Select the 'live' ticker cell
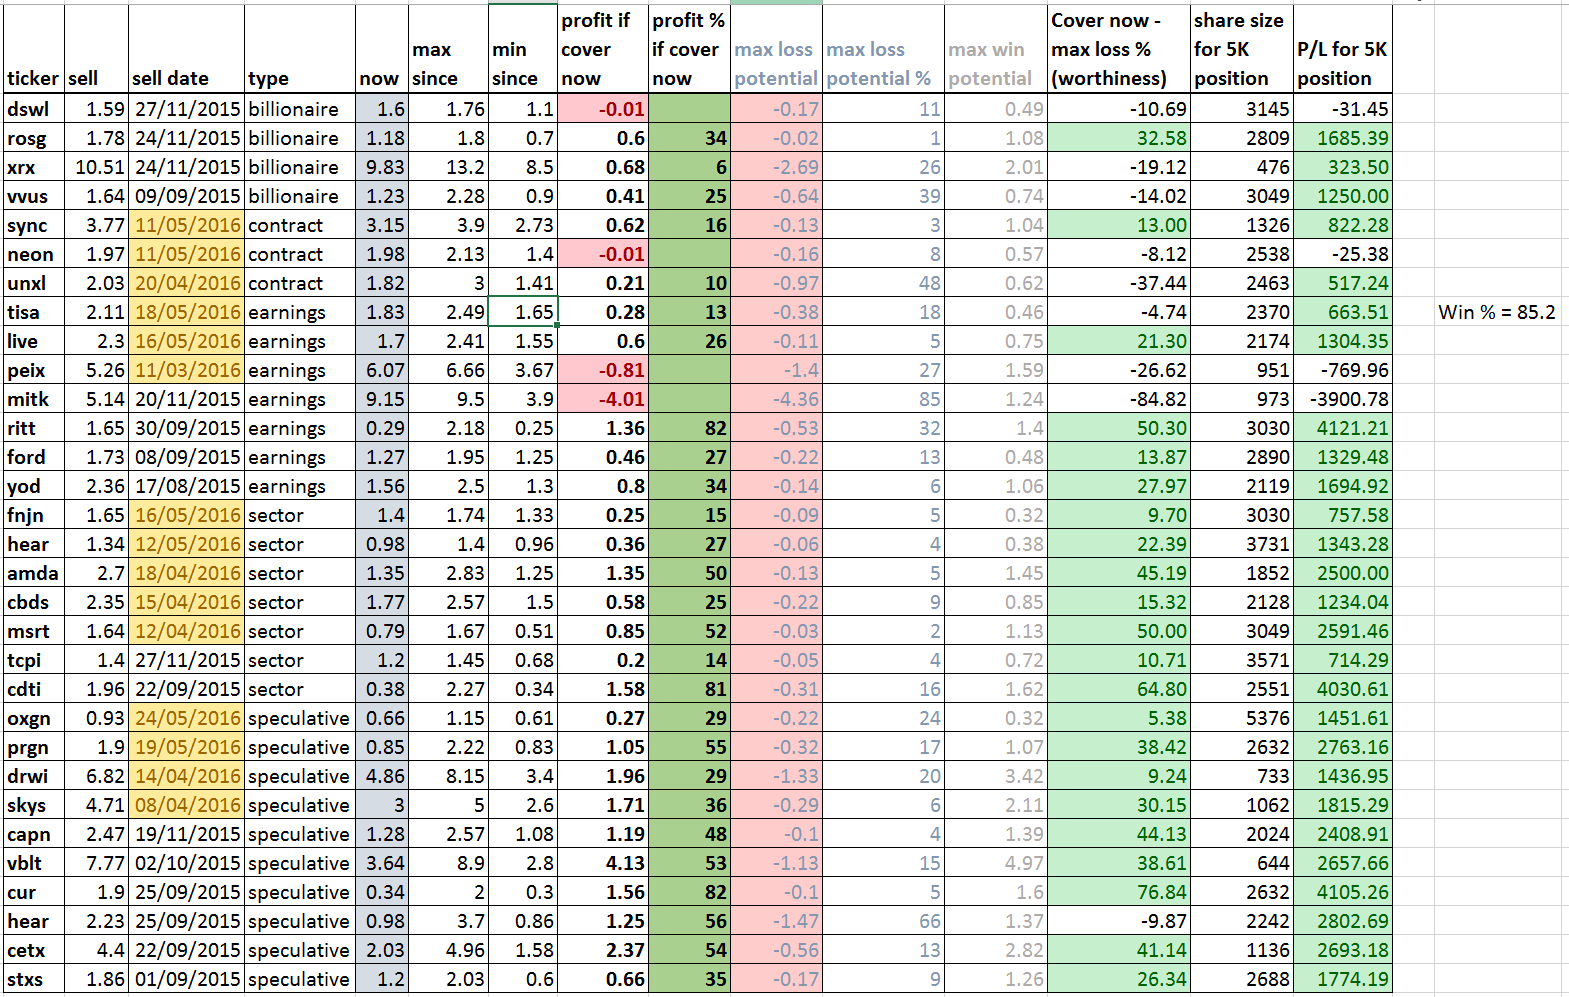 [34, 341]
